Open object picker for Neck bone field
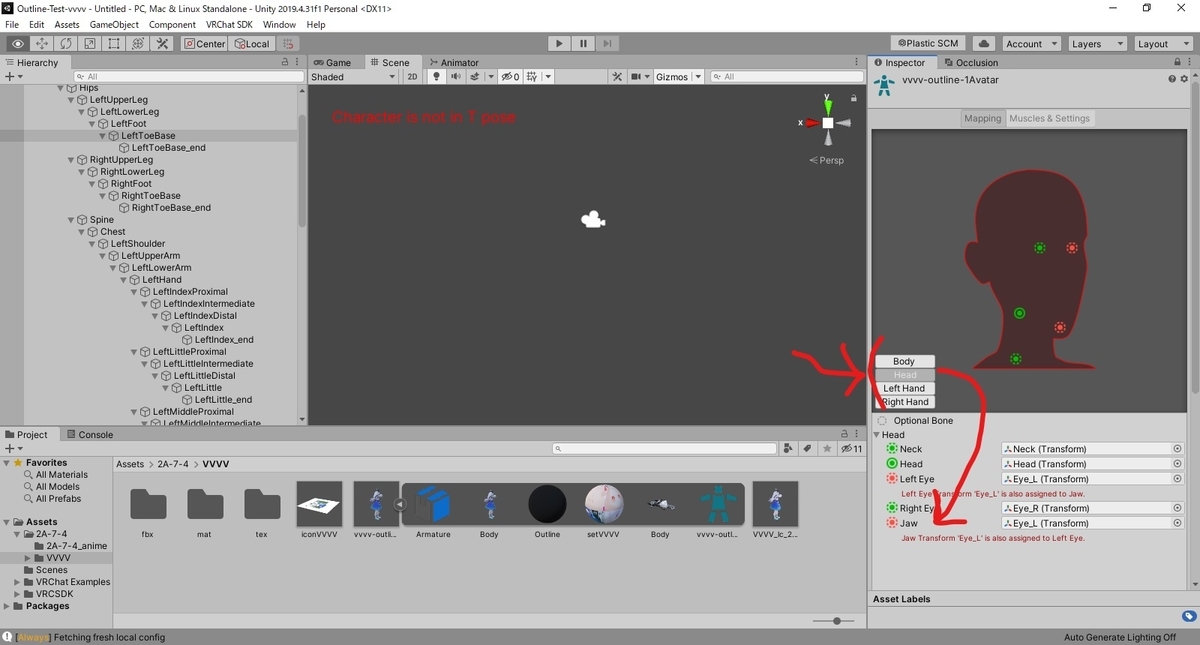The image size is (1200, 645). 1177,449
